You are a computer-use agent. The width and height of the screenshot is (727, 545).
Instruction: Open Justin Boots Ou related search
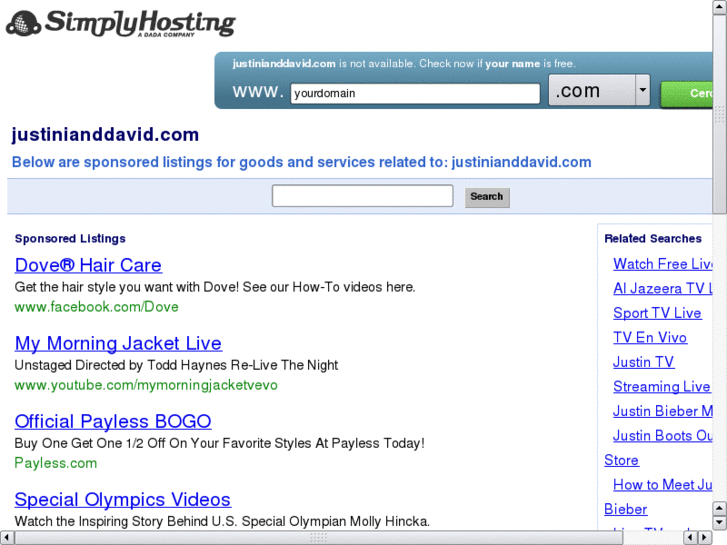click(x=663, y=436)
